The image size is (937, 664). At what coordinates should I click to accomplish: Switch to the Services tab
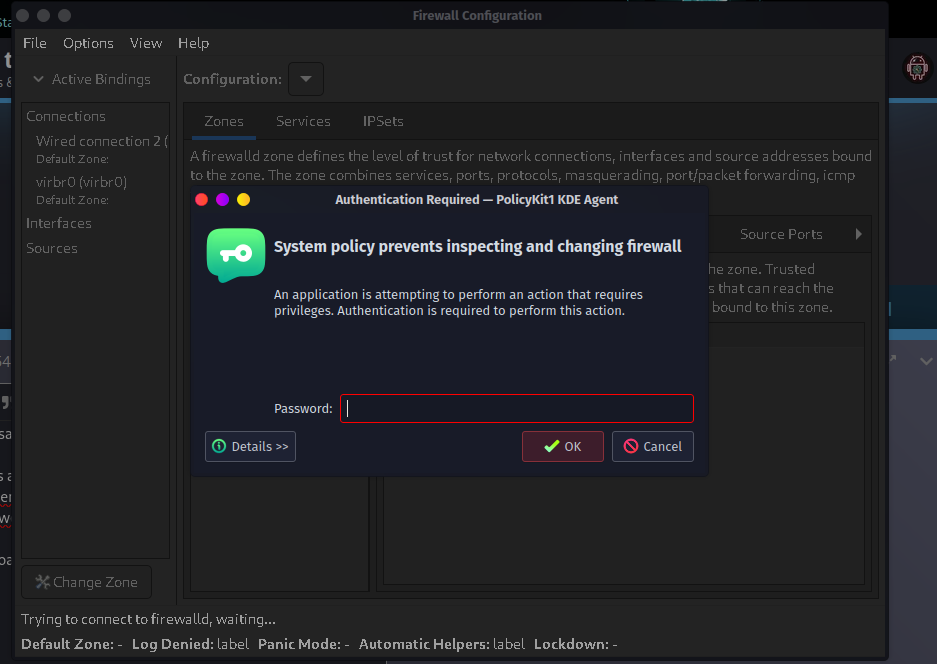point(303,121)
